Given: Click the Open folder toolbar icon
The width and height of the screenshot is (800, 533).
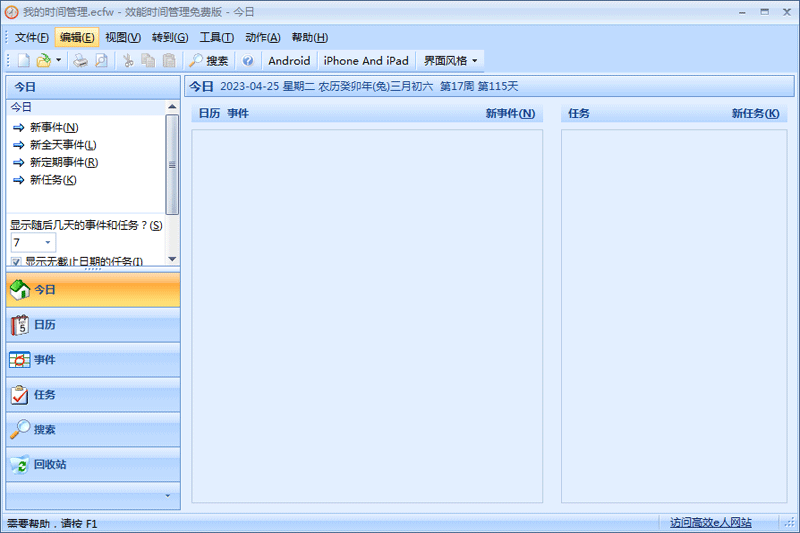Looking at the screenshot, I should (44, 61).
